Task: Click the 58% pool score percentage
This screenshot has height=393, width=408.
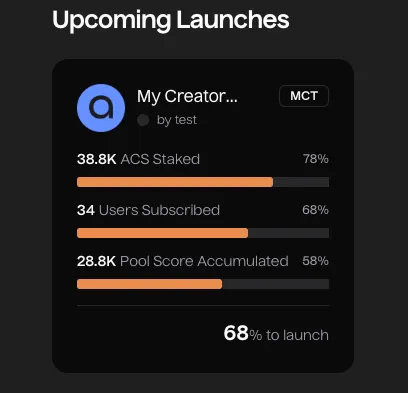Action: point(315,261)
